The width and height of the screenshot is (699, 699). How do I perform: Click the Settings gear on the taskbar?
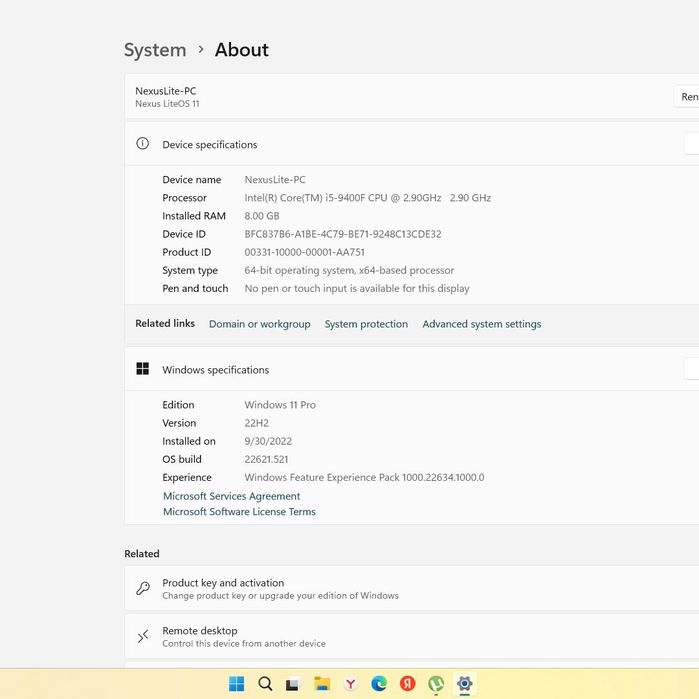[x=465, y=683]
